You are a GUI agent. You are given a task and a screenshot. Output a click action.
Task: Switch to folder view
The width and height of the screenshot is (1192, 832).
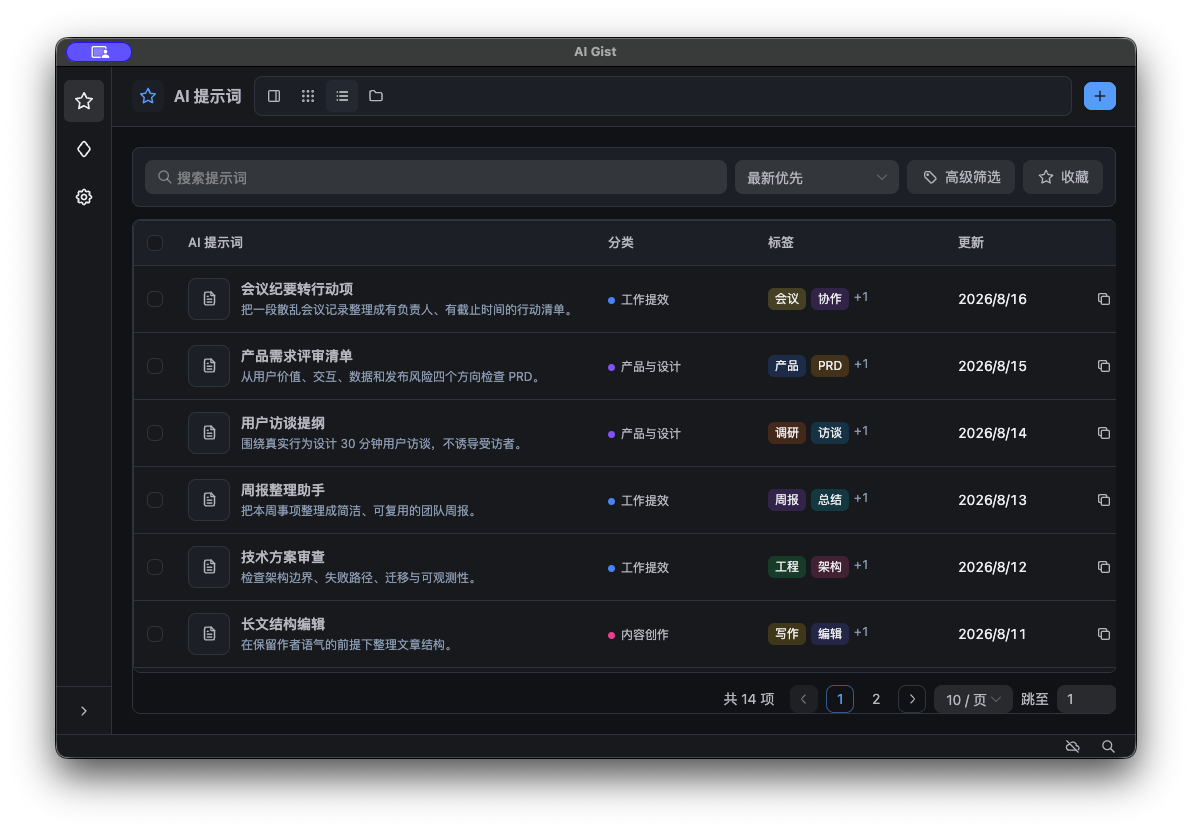(376, 96)
